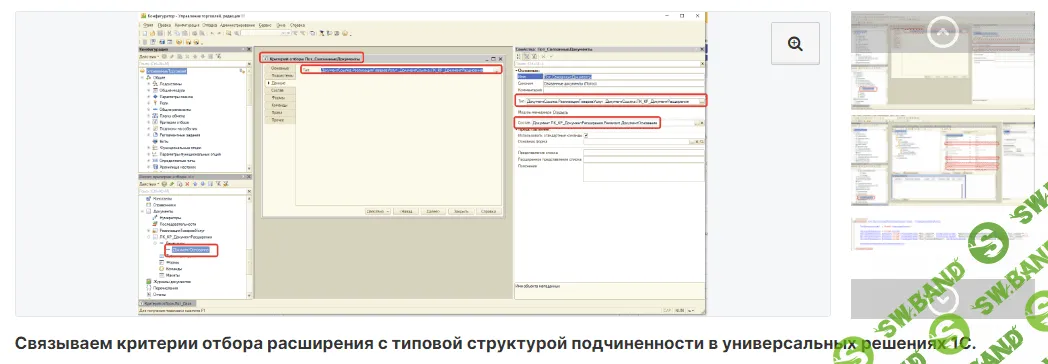The height and width of the screenshot is (364, 1048).
Task: Select the second gallery thumbnail
Action: [942, 160]
